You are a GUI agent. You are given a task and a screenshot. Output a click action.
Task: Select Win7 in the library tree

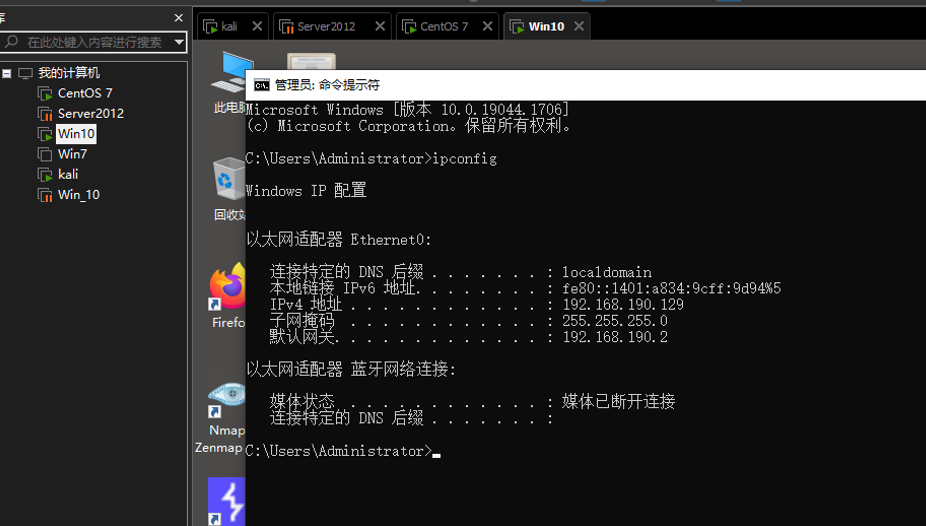click(72, 154)
